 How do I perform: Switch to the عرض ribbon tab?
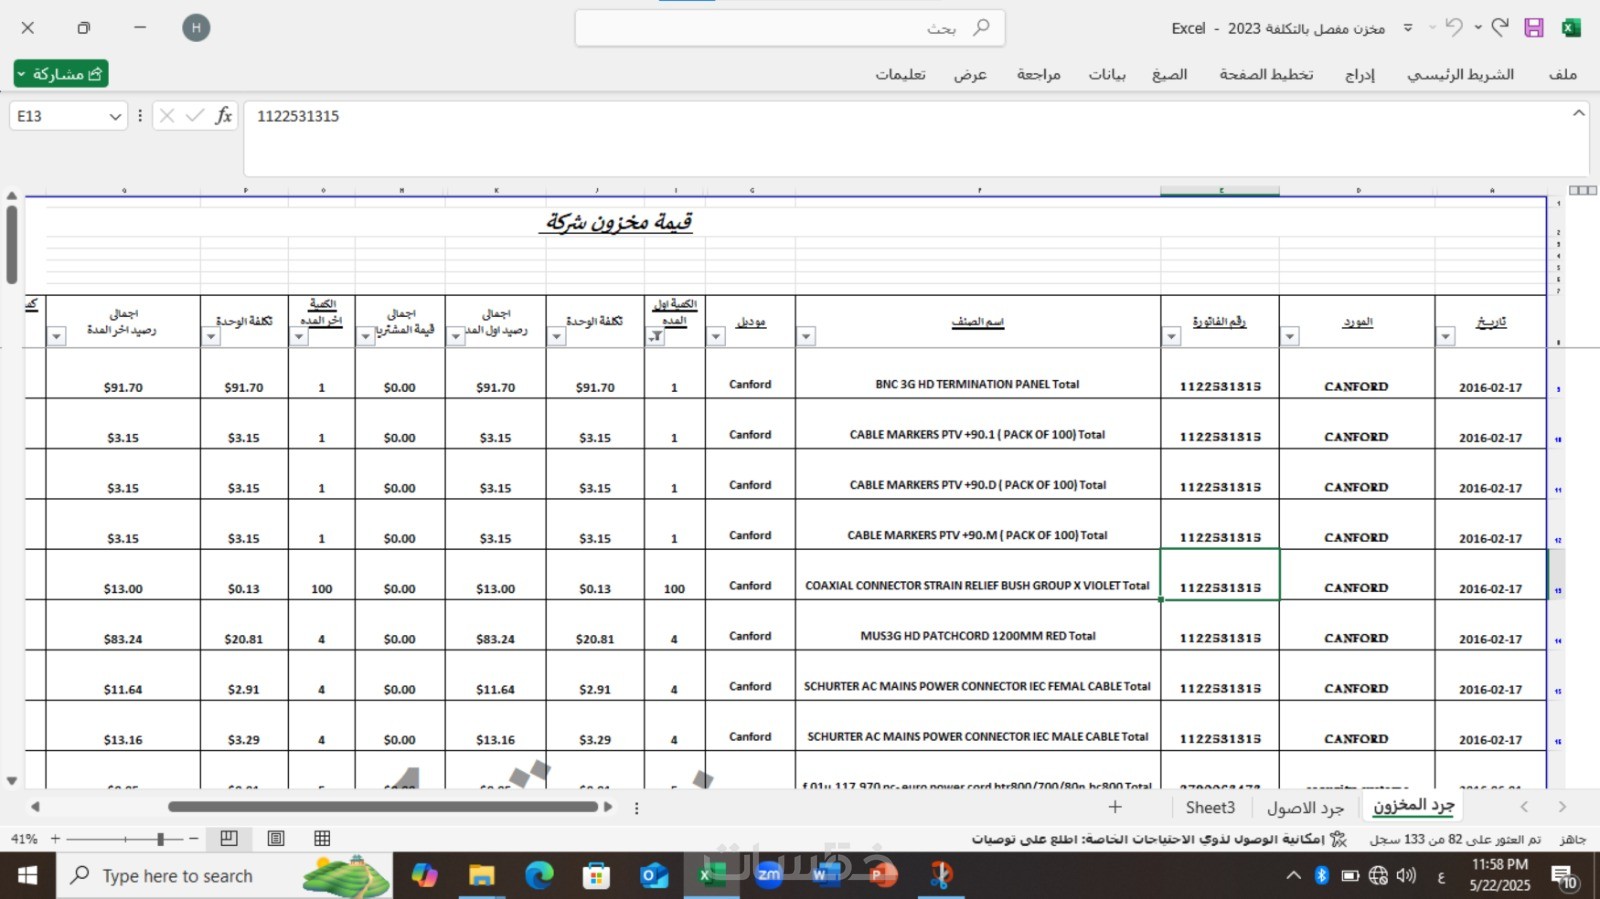point(970,74)
